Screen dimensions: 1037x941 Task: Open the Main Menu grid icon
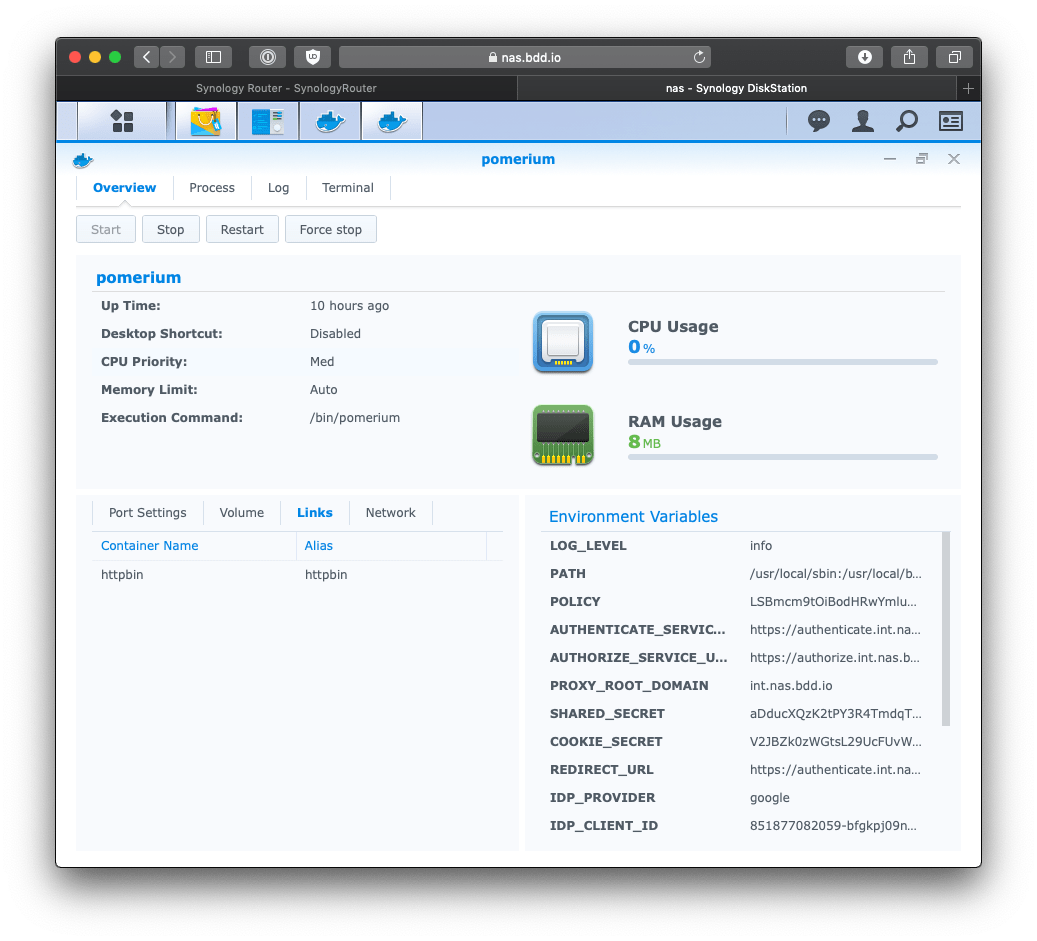coord(121,120)
